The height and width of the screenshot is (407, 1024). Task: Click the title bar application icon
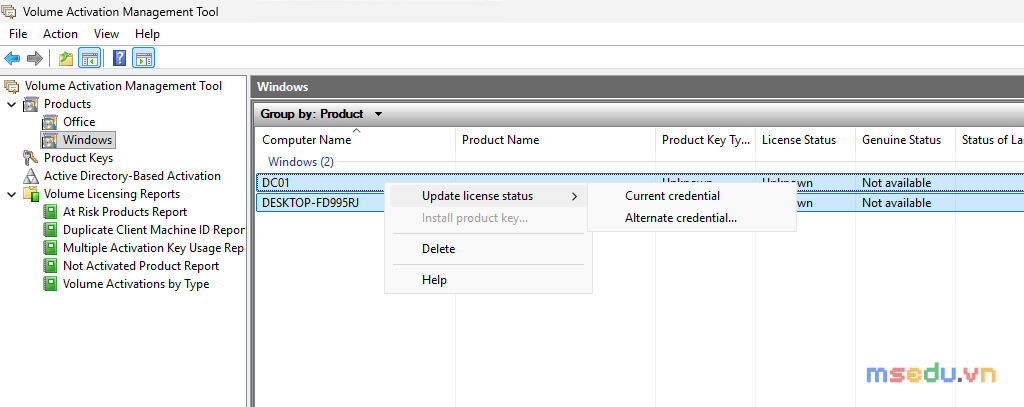point(9,11)
